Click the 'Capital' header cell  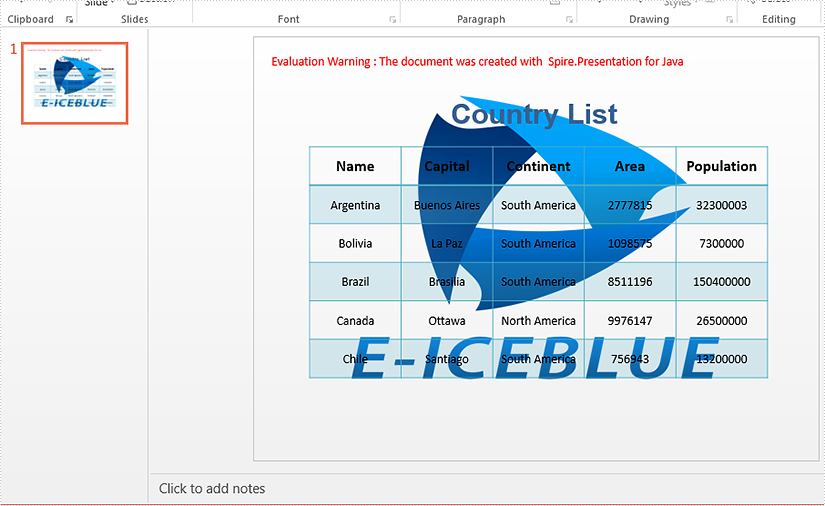pos(447,166)
